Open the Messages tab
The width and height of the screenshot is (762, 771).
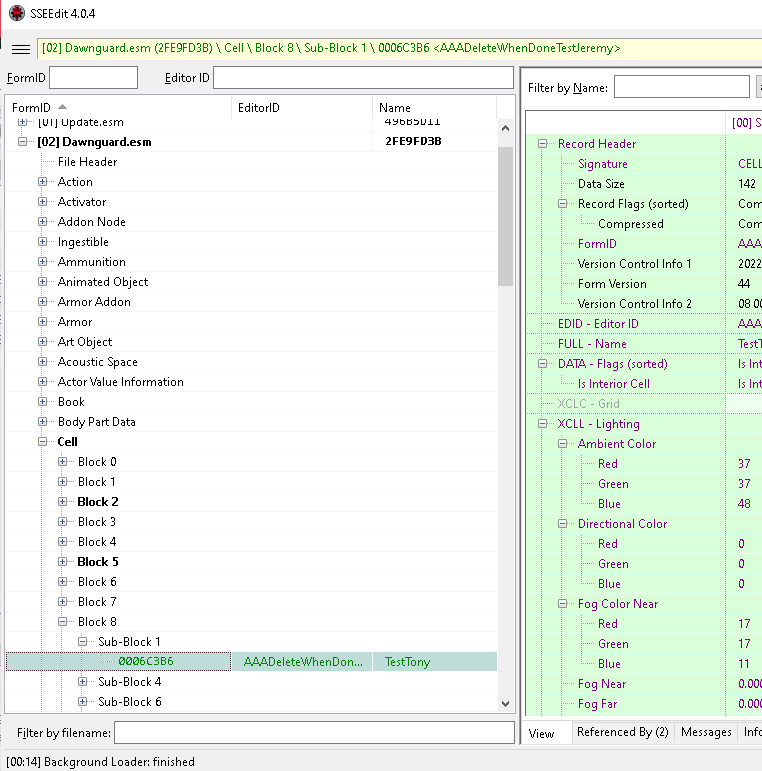pyautogui.click(x=706, y=732)
